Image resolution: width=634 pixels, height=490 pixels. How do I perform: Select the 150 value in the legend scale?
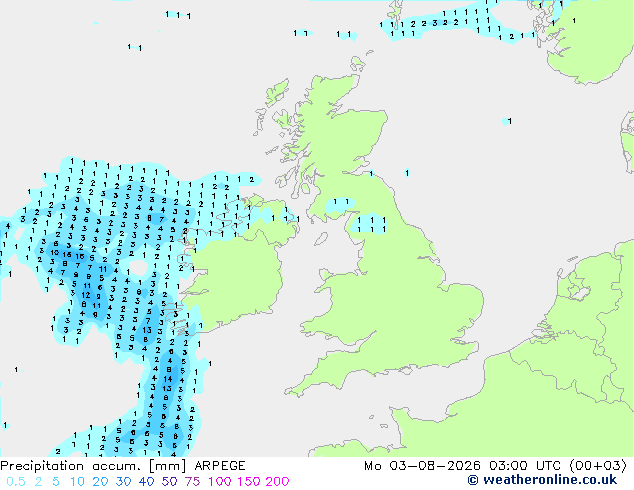249,482
